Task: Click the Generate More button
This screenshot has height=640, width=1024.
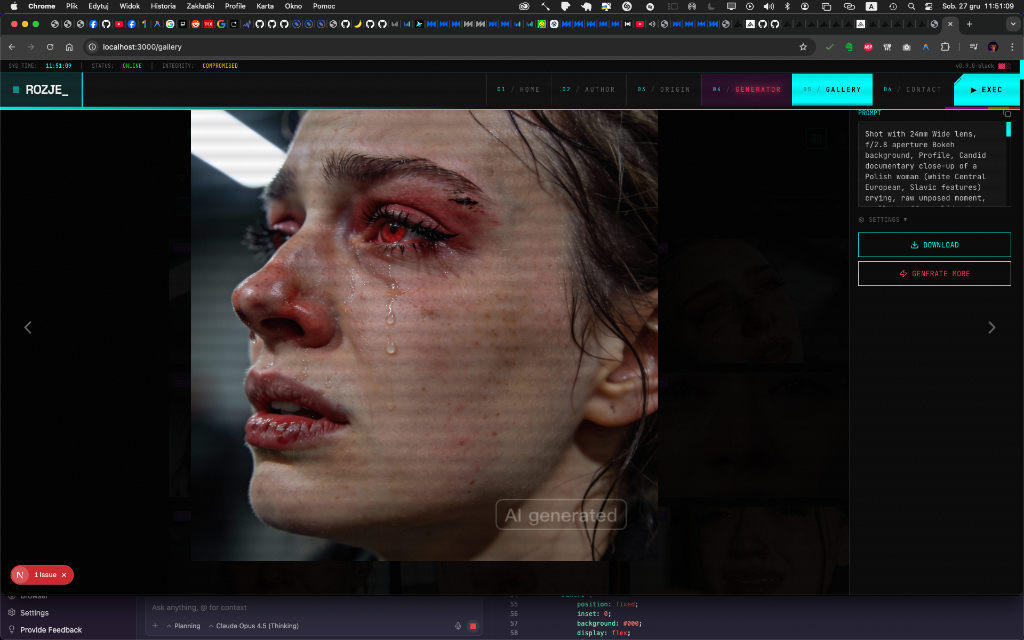Action: (934, 273)
